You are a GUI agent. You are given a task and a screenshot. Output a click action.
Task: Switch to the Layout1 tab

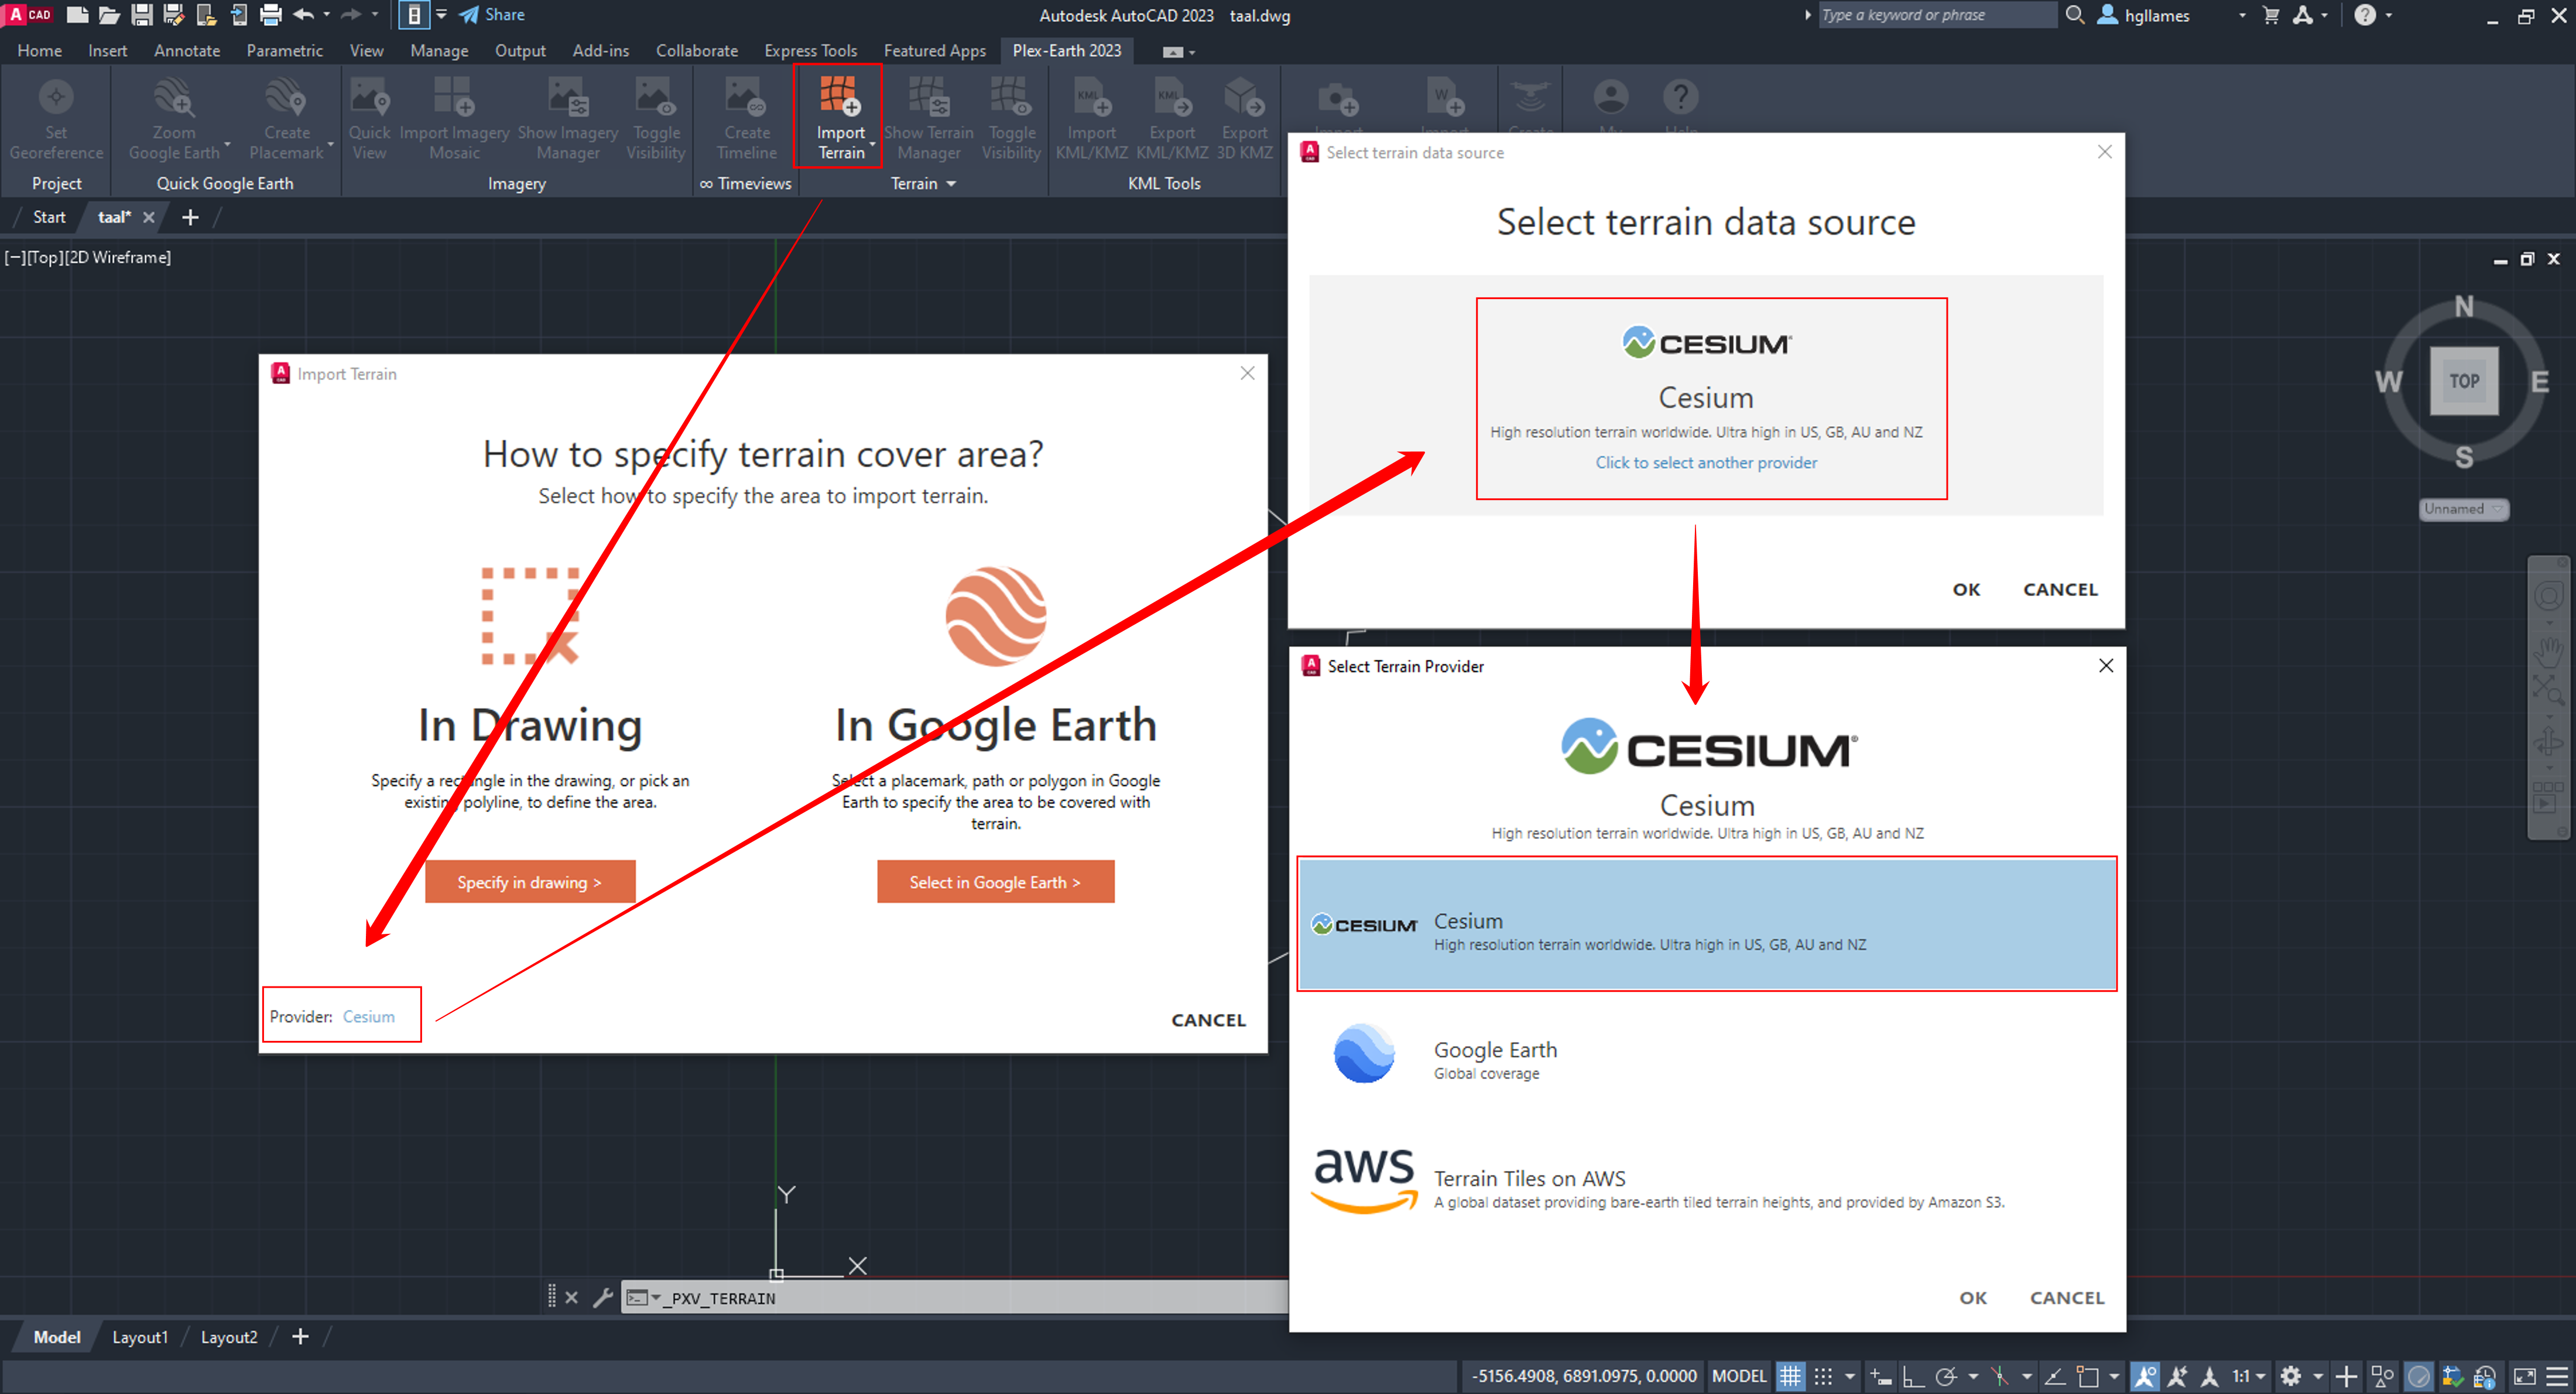[x=140, y=1337]
